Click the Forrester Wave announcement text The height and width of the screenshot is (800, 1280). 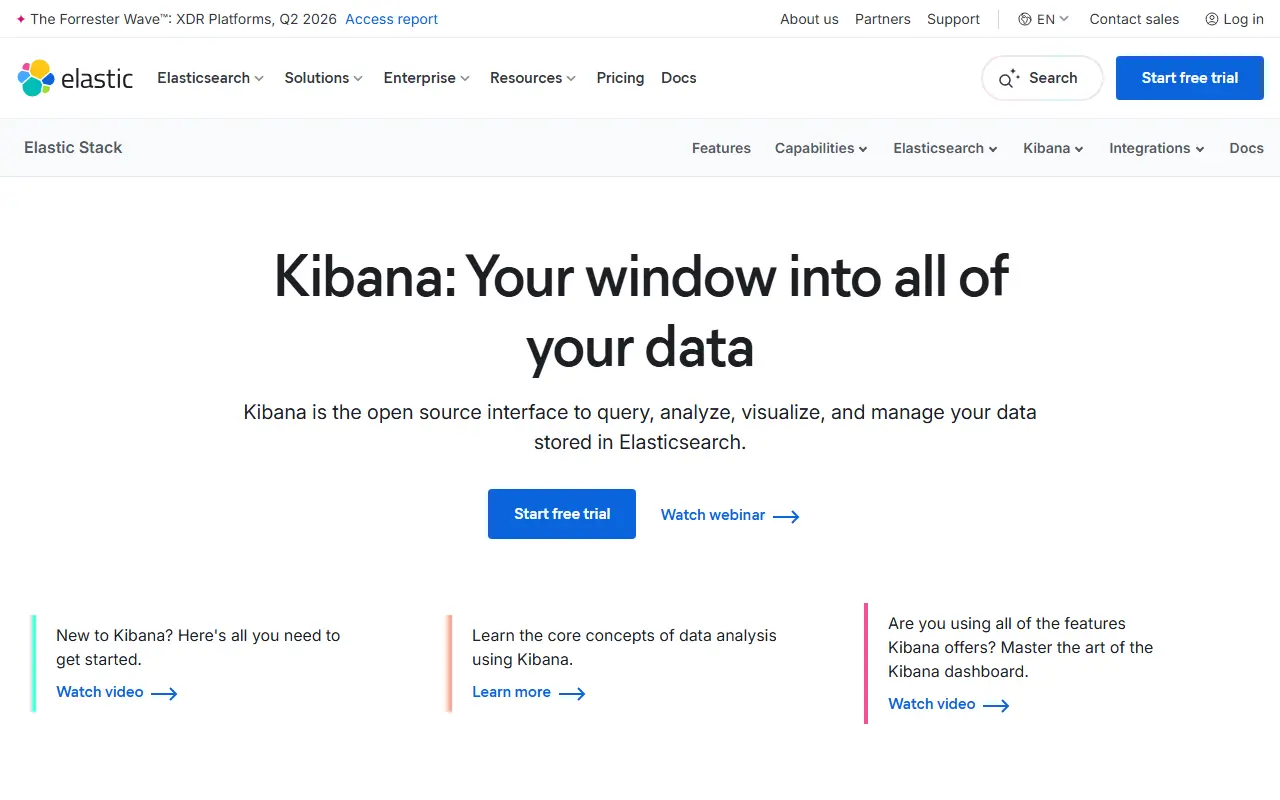click(184, 19)
